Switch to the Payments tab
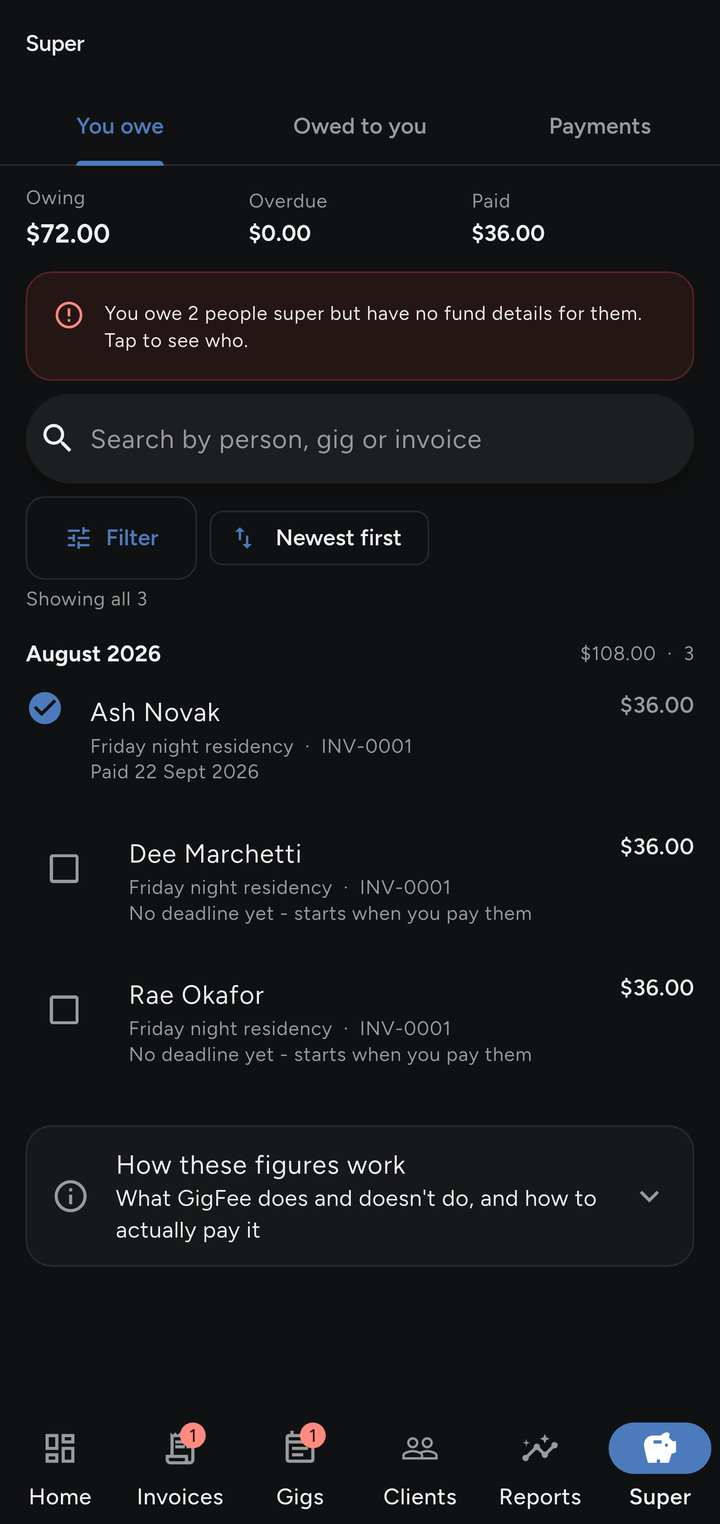The image size is (720, 1524). click(x=600, y=126)
